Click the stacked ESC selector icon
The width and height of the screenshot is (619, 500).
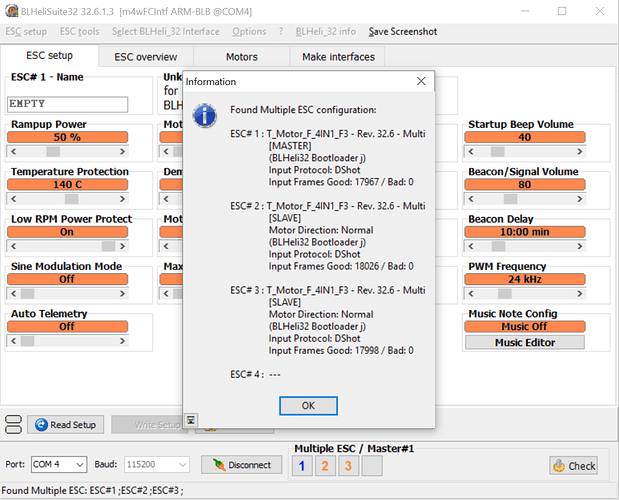[x=13, y=425]
